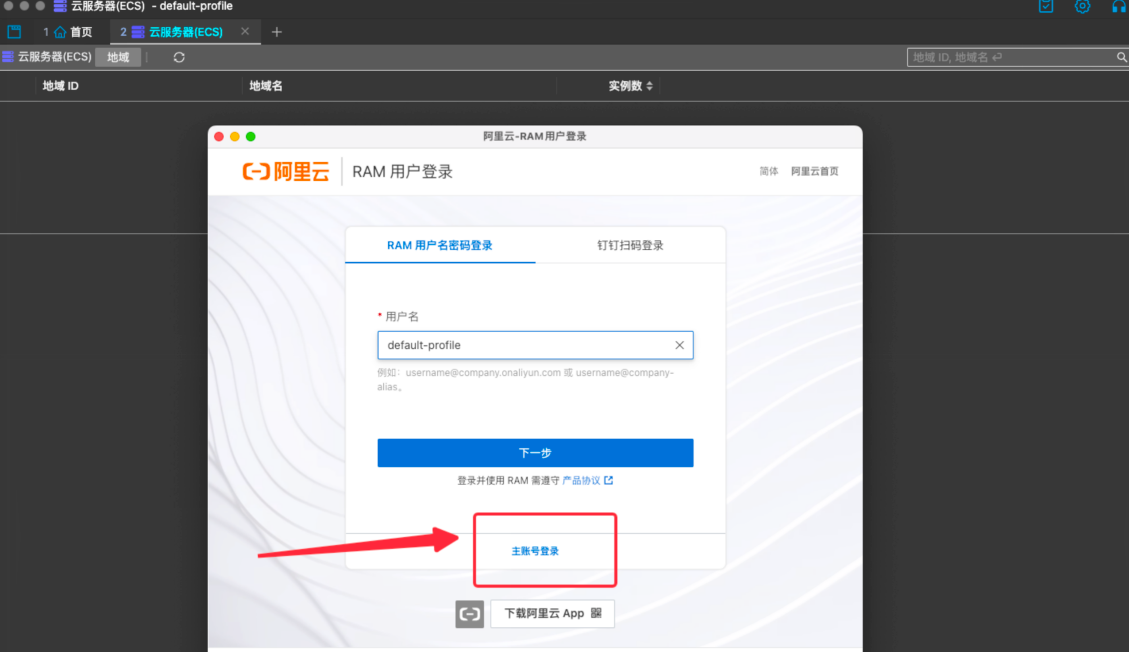Click the external link icon after 产品协议

tap(608, 480)
